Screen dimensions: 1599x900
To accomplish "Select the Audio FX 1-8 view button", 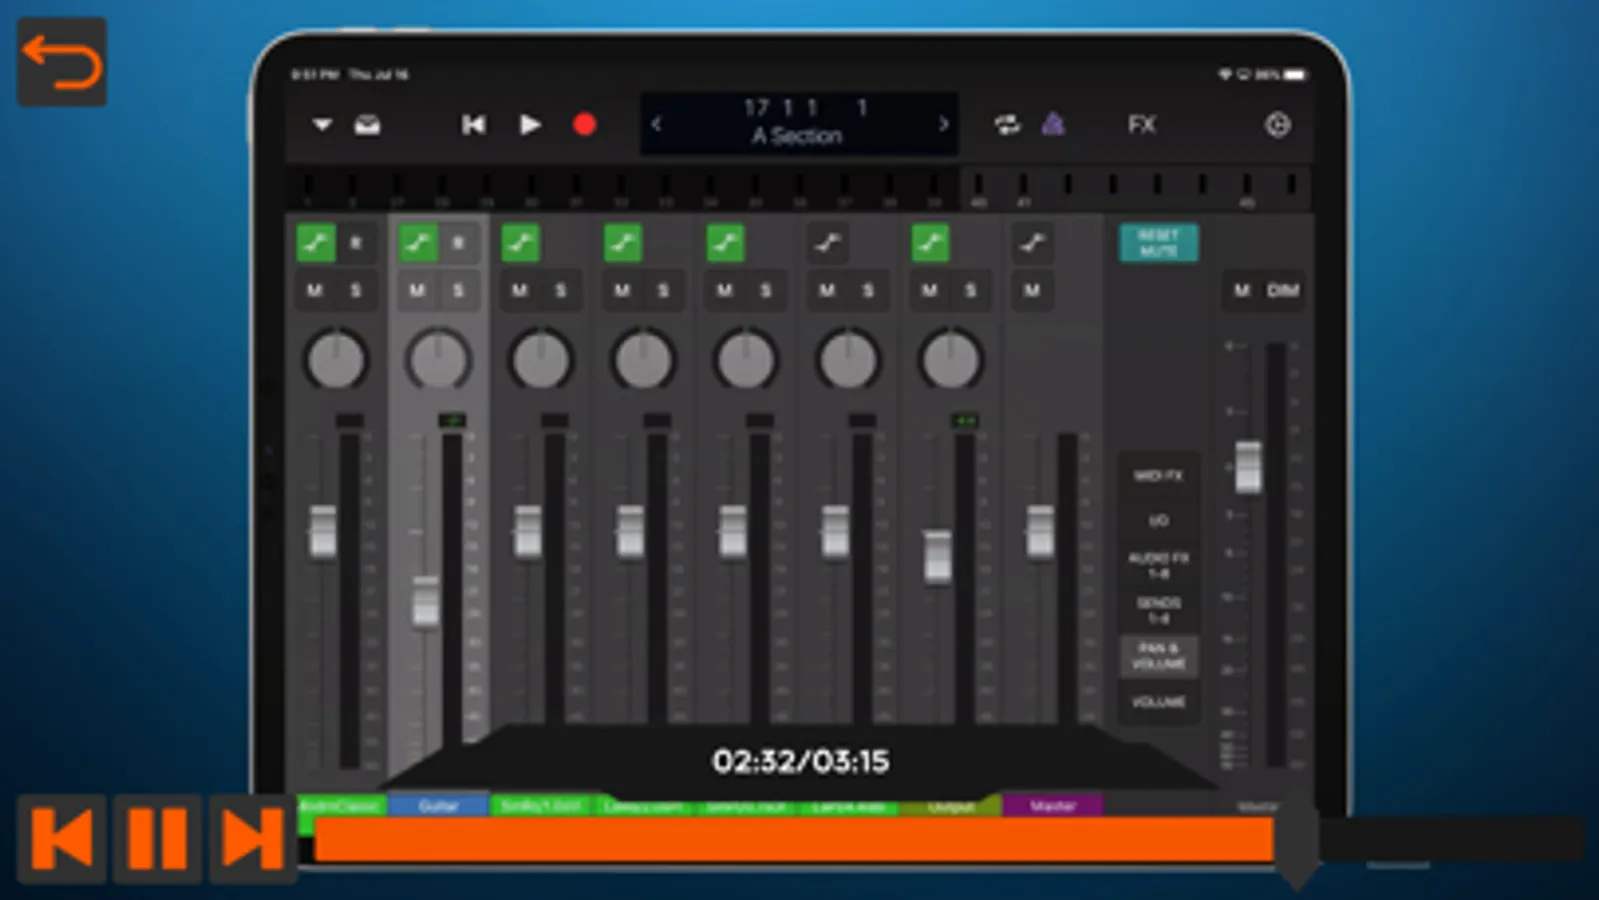I will pos(1158,566).
